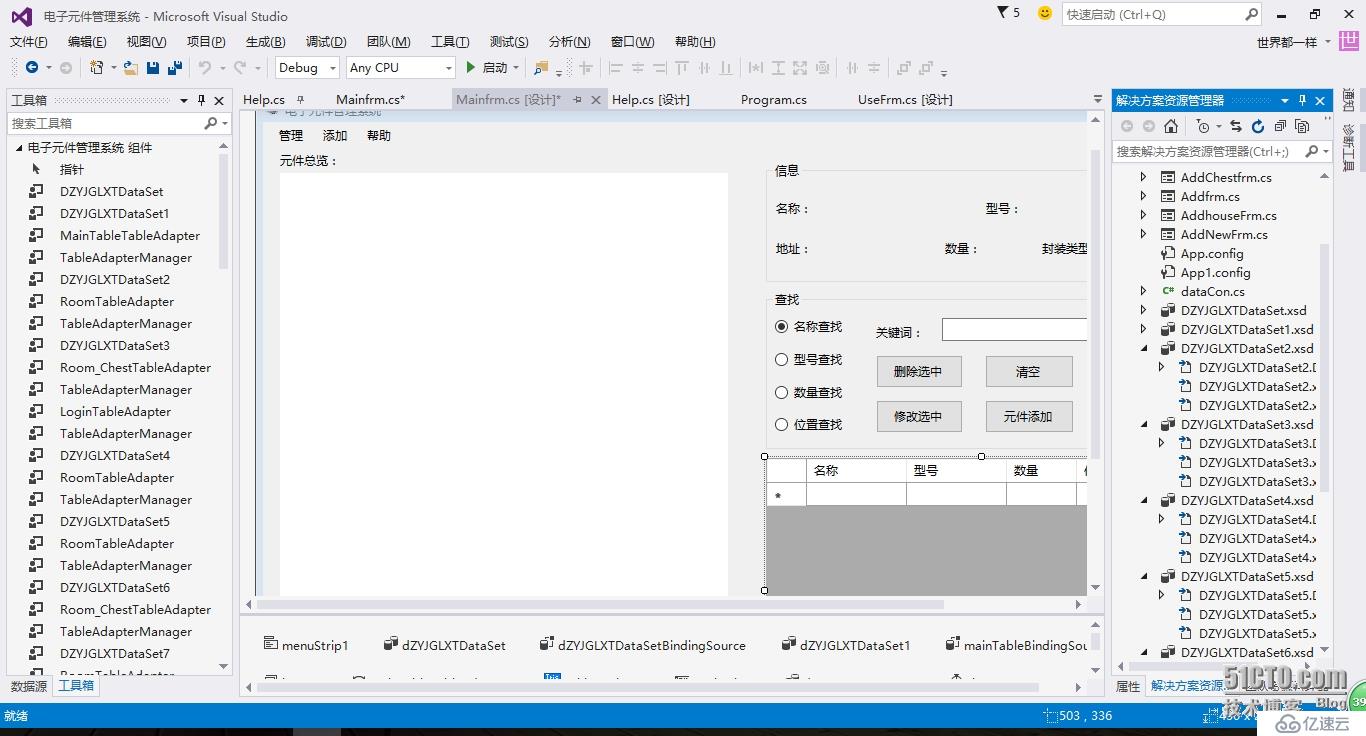Open the 文件(F) menu
Image resolution: width=1366 pixels, height=736 pixels.
28,41
